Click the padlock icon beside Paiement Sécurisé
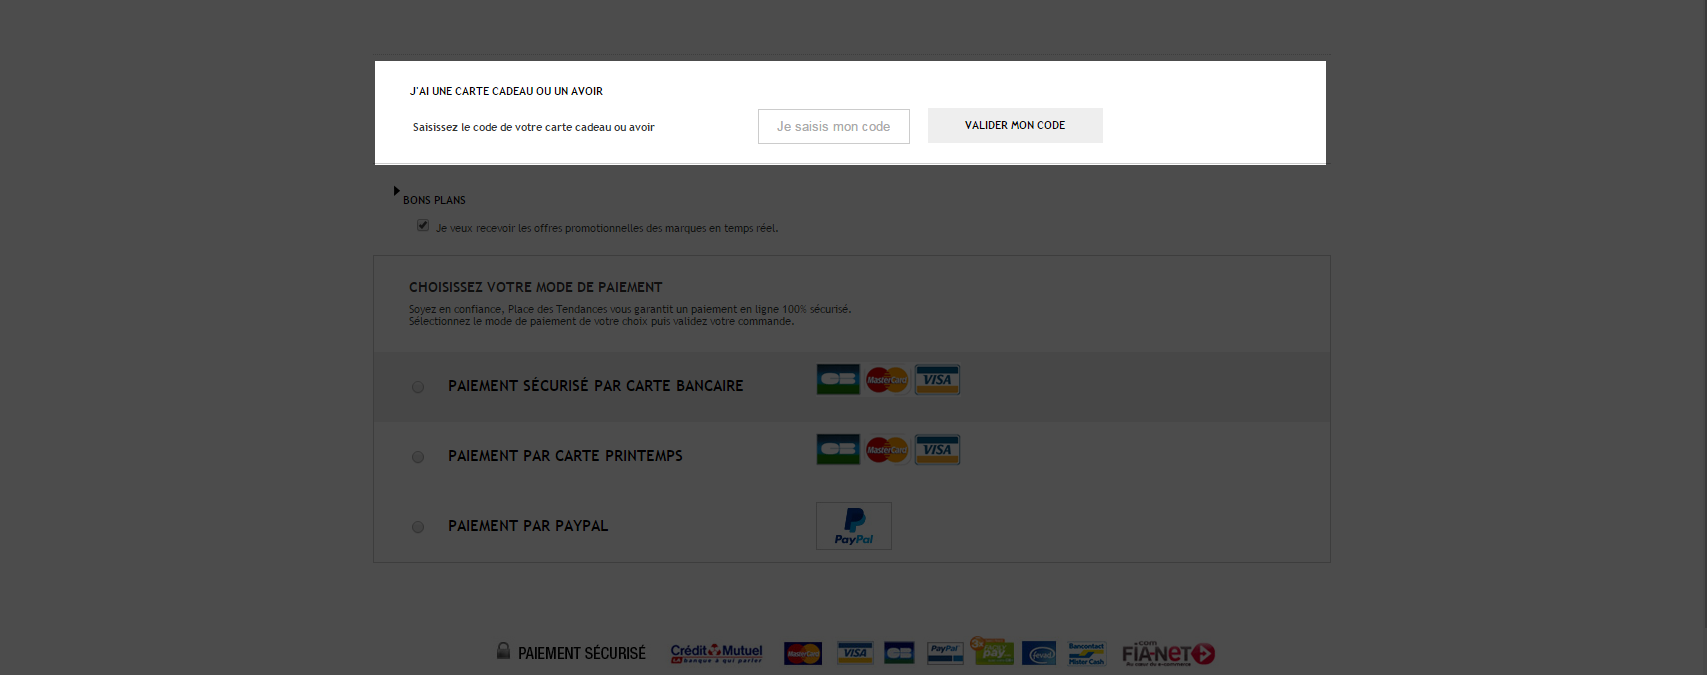The height and width of the screenshot is (675, 1707). click(503, 650)
